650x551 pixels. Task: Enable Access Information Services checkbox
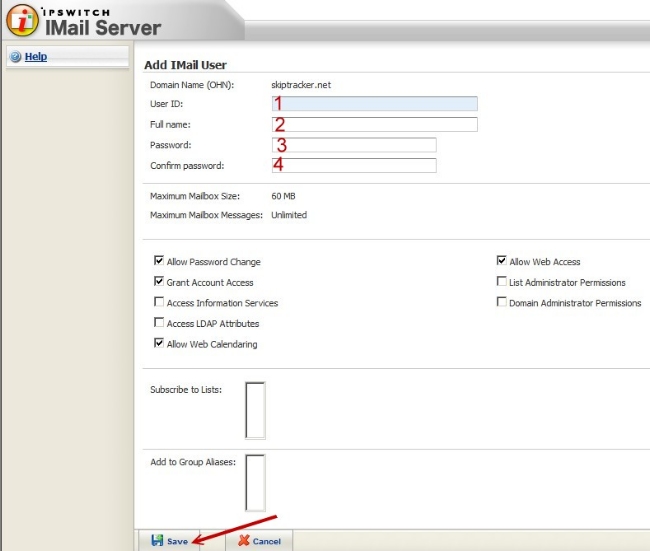(159, 303)
